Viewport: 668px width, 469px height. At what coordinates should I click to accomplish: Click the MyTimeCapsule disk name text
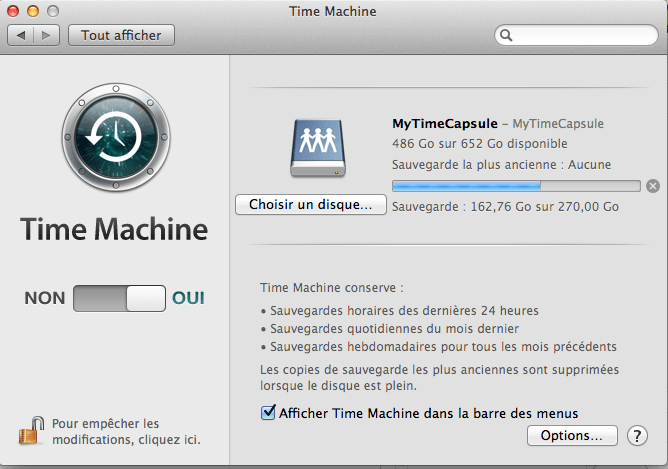coord(445,124)
